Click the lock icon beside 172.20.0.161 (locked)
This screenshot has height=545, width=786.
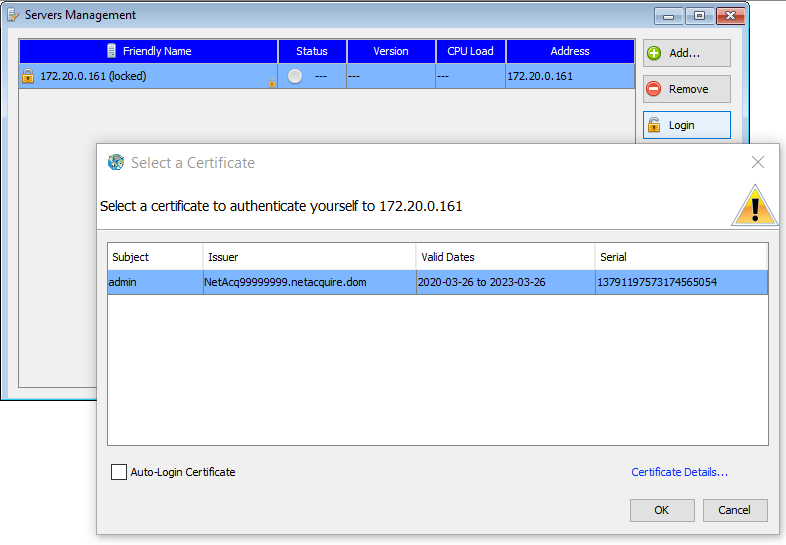click(x=28, y=76)
